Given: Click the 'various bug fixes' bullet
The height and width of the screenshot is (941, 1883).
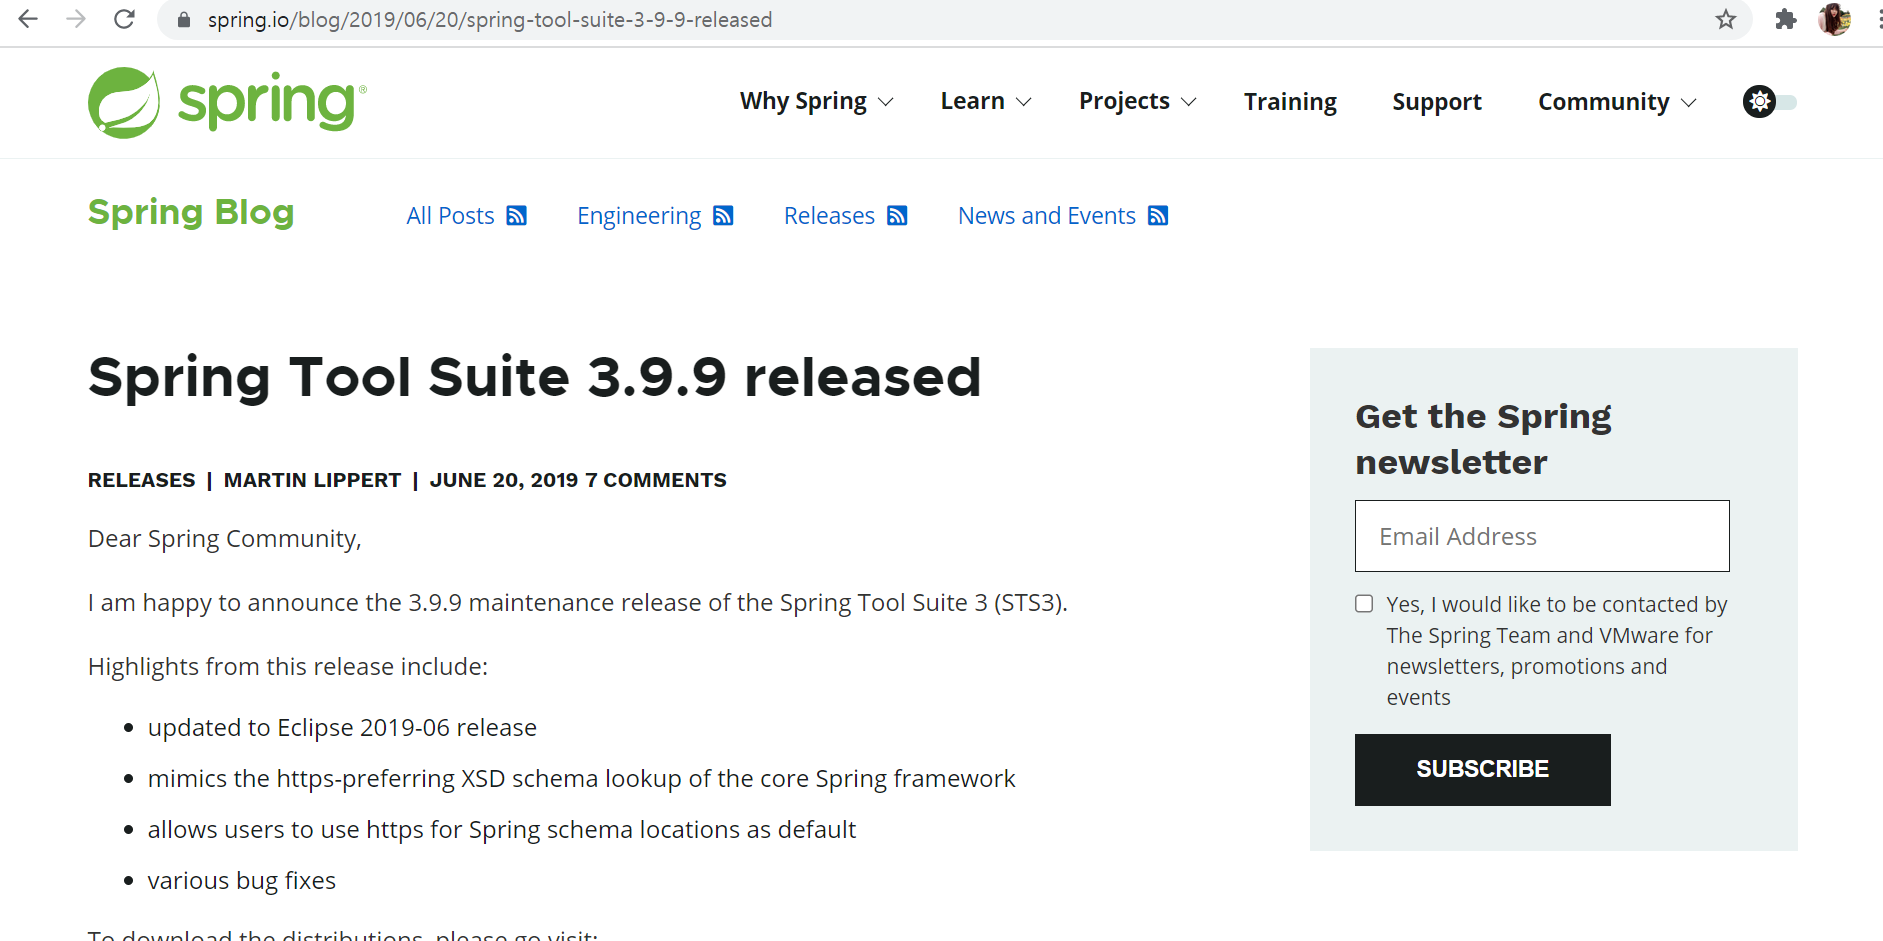Looking at the screenshot, I should 242,881.
